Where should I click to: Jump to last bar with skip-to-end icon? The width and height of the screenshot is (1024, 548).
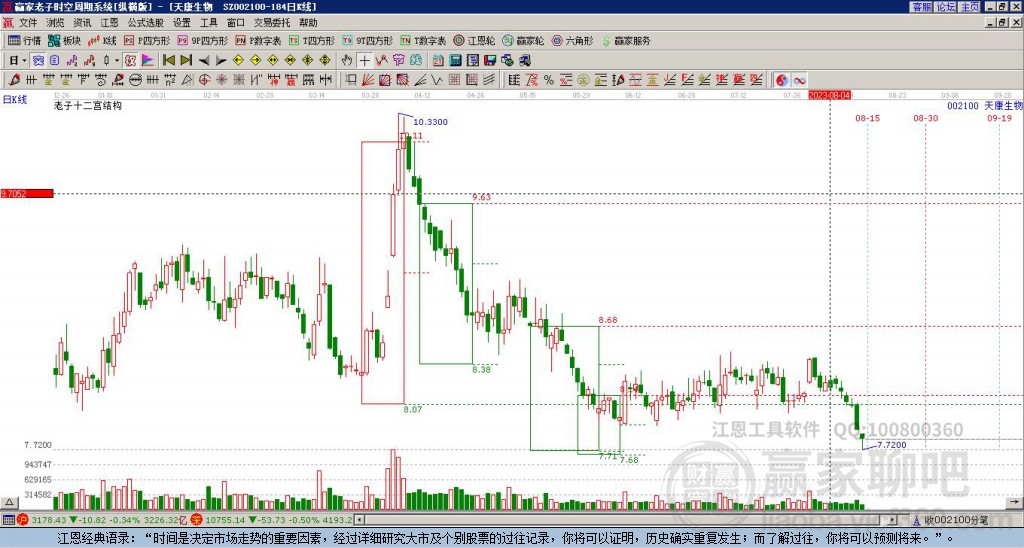point(186,61)
